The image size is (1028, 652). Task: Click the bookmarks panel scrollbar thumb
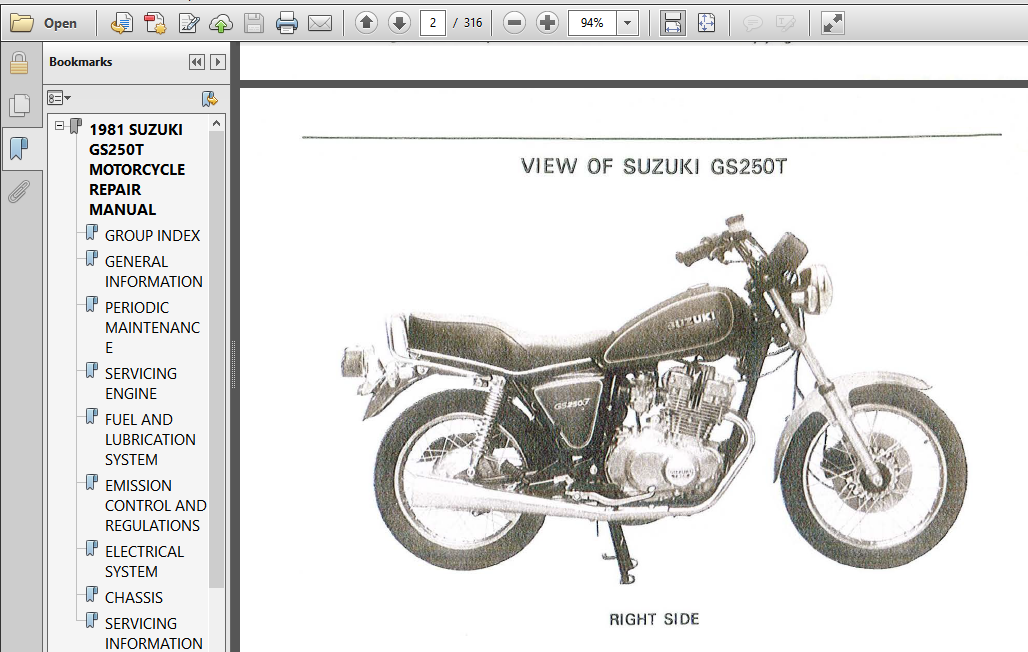217,359
